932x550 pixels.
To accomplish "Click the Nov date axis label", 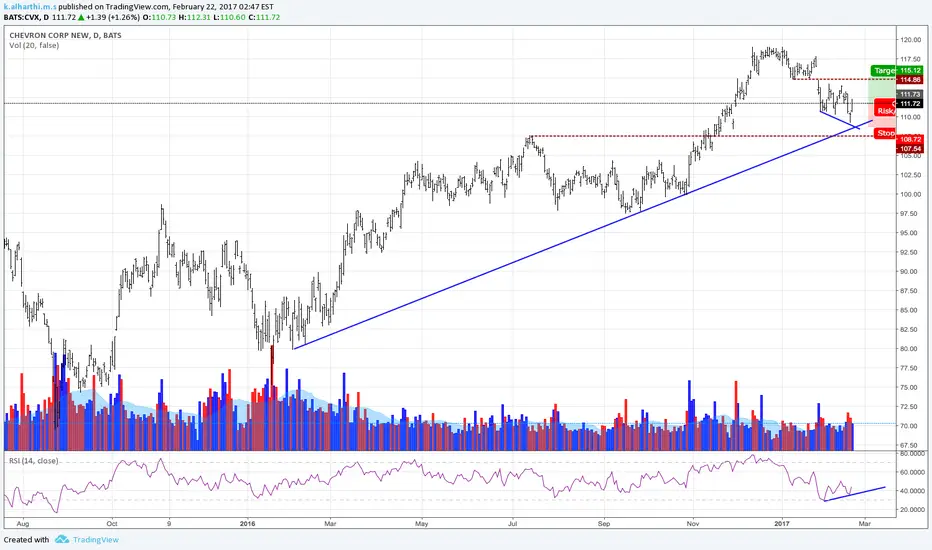I will (692, 524).
